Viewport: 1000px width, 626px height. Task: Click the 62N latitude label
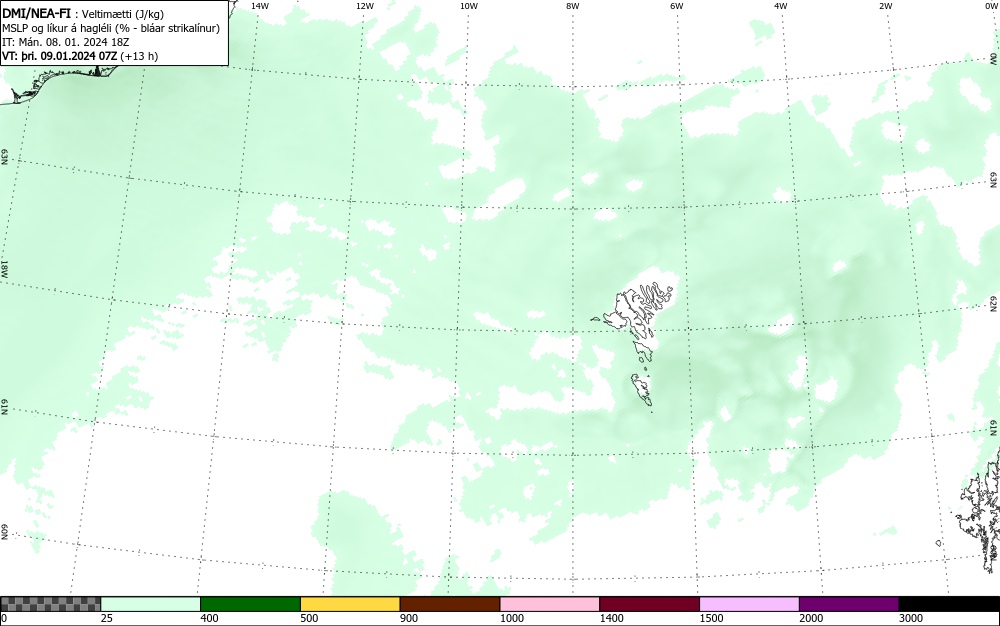(994, 303)
